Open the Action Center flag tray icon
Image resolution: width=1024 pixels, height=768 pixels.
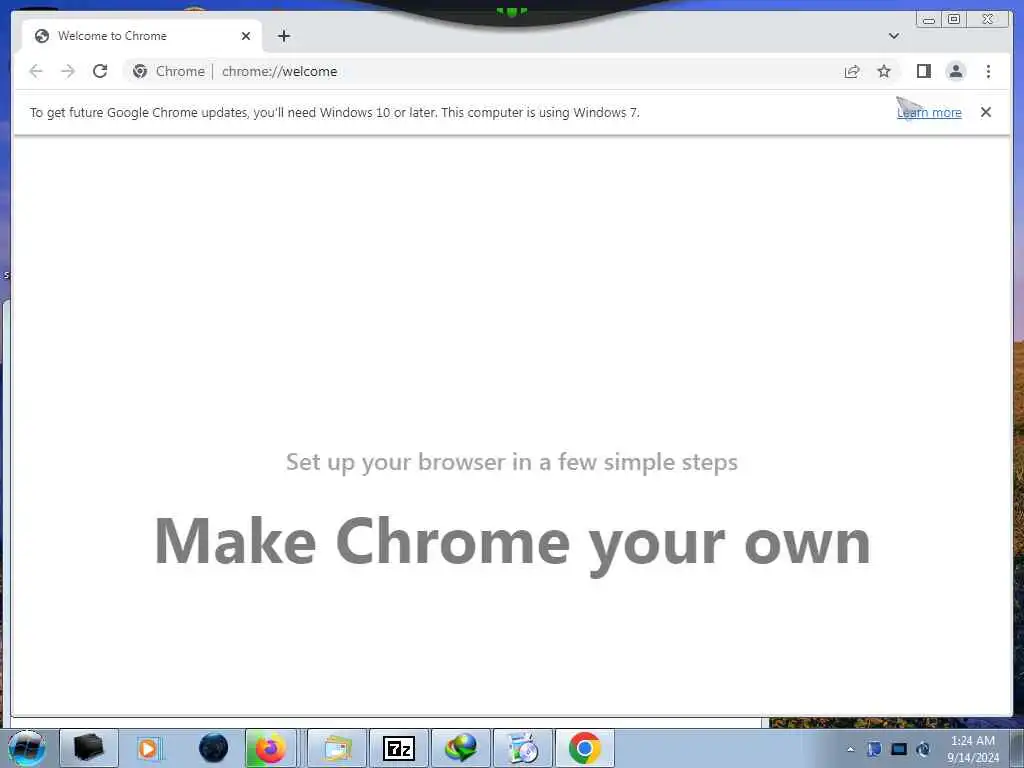874,749
